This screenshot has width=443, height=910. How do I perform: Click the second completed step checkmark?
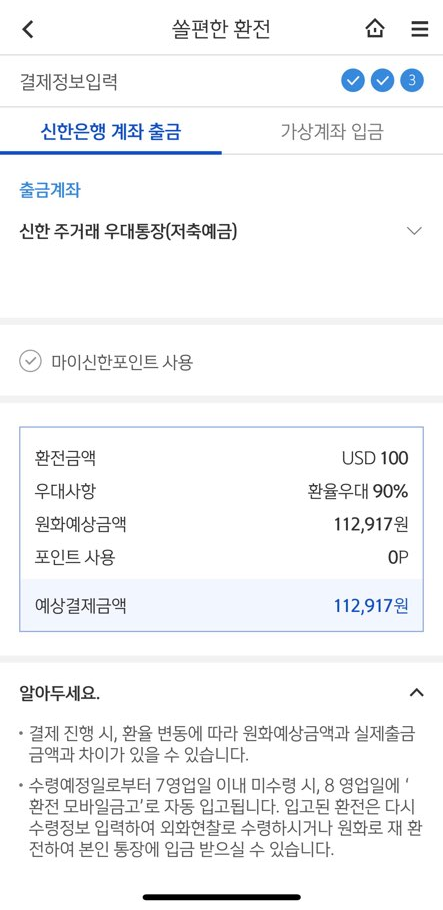pos(383,81)
